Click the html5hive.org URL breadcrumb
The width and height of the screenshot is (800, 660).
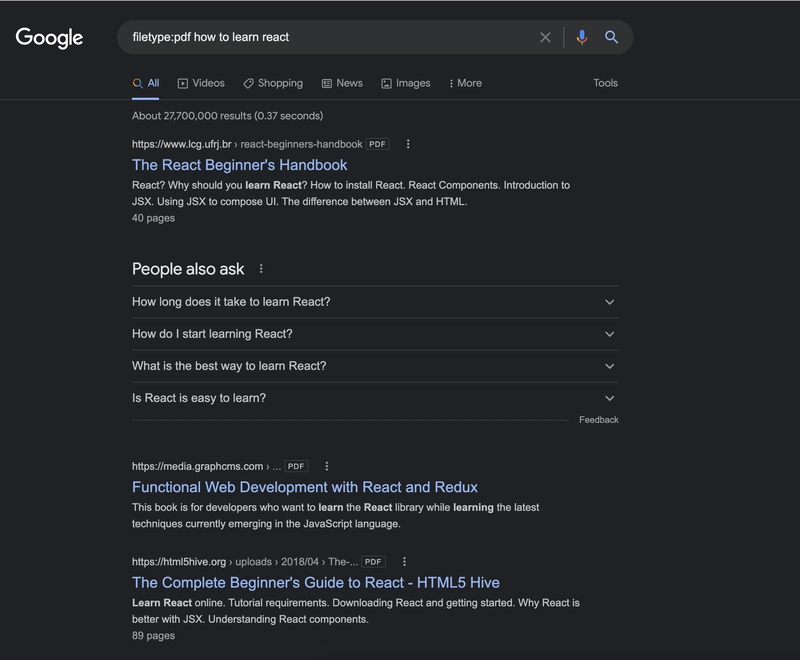245,562
